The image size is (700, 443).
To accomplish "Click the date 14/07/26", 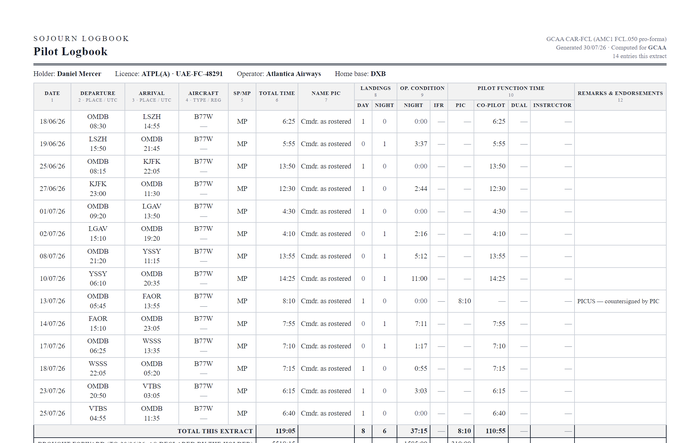I will 52,323.
